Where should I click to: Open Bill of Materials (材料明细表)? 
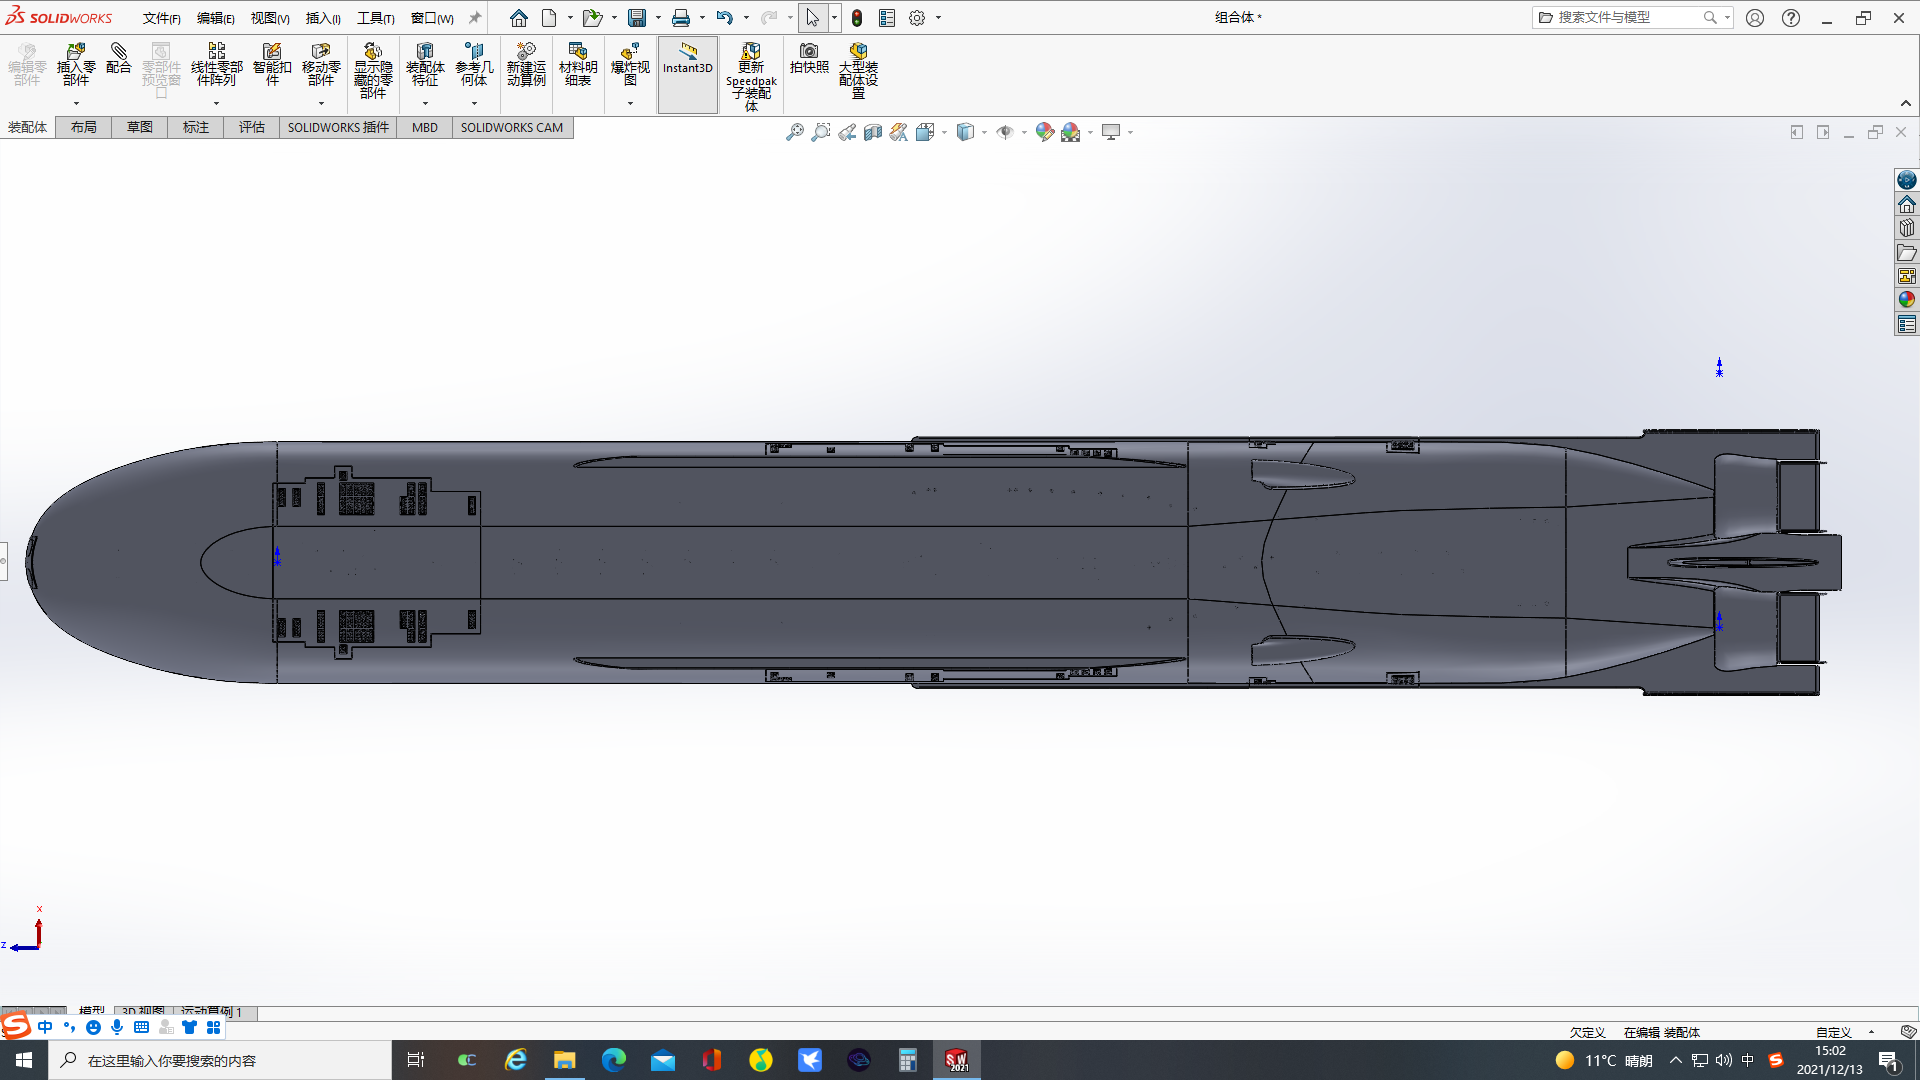[577, 65]
